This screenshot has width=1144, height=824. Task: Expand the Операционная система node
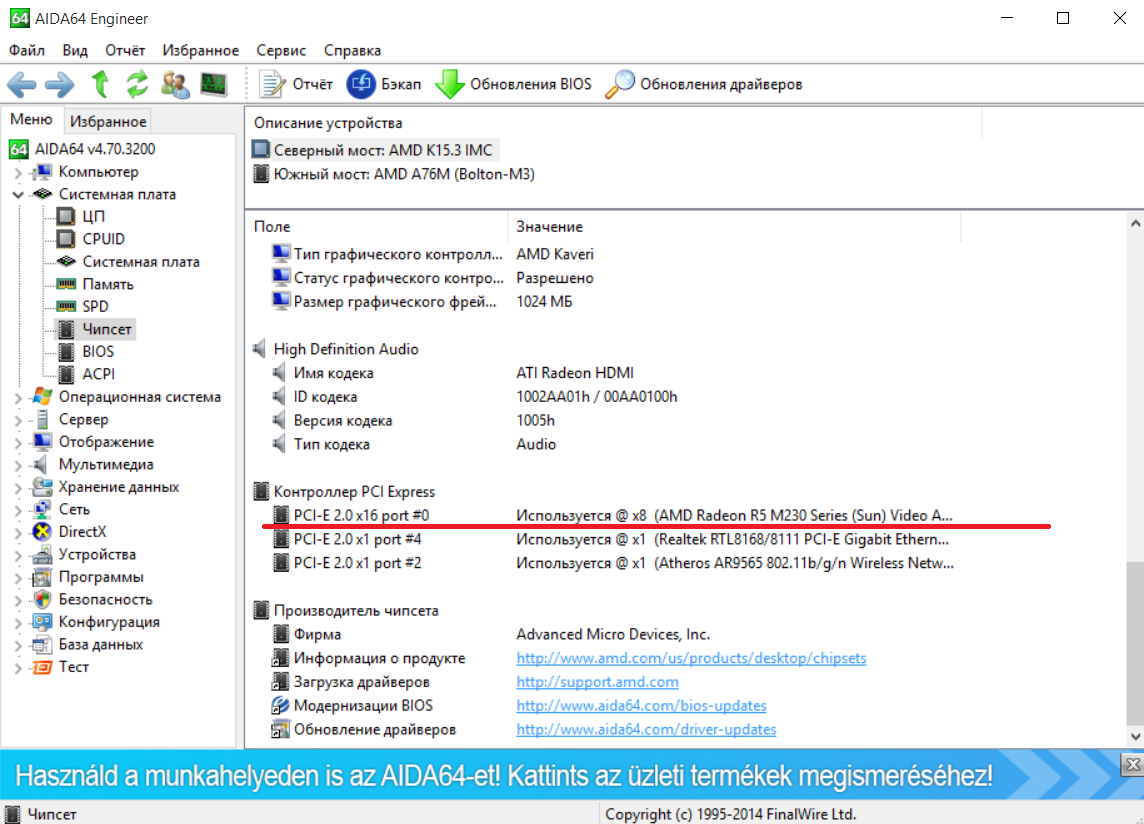coord(18,398)
